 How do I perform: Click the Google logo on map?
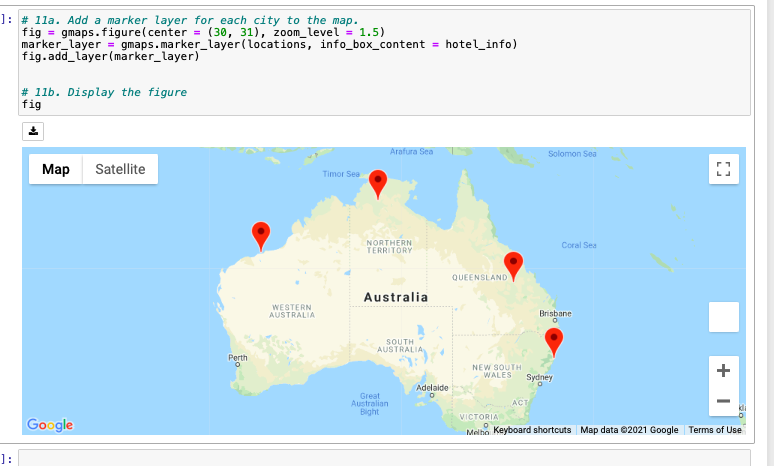tap(50, 425)
